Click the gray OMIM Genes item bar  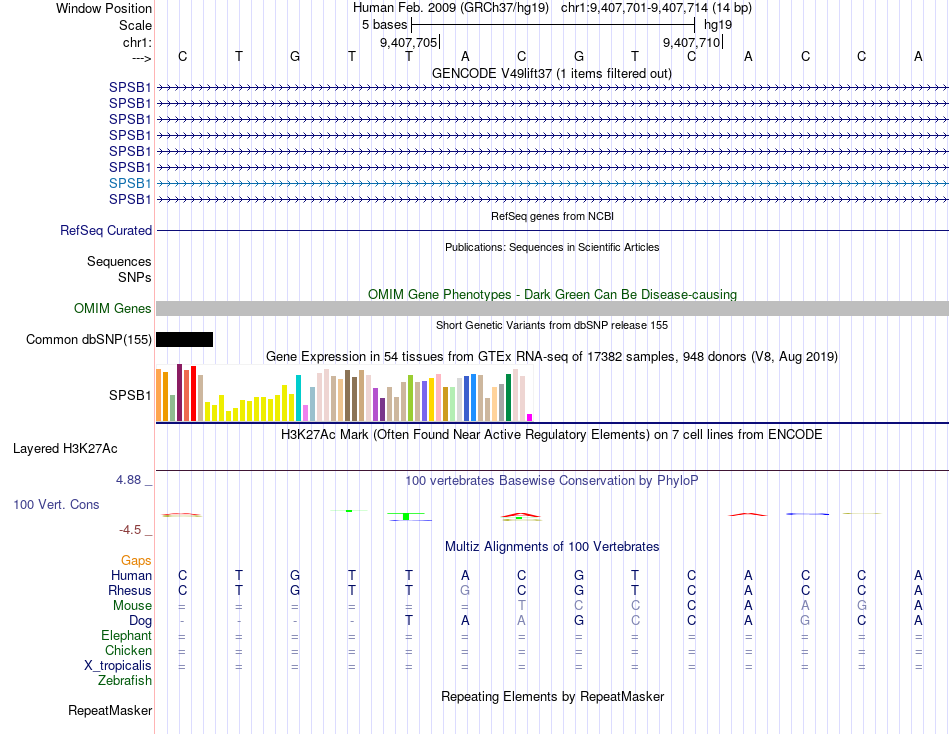point(552,309)
